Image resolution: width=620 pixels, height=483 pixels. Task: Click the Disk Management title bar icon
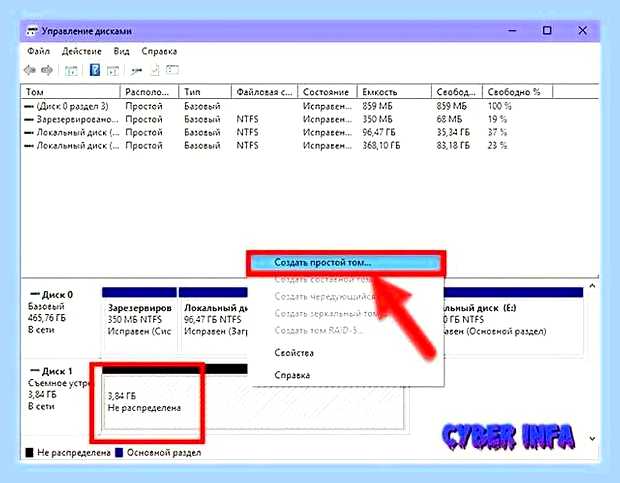pyautogui.click(x=32, y=31)
